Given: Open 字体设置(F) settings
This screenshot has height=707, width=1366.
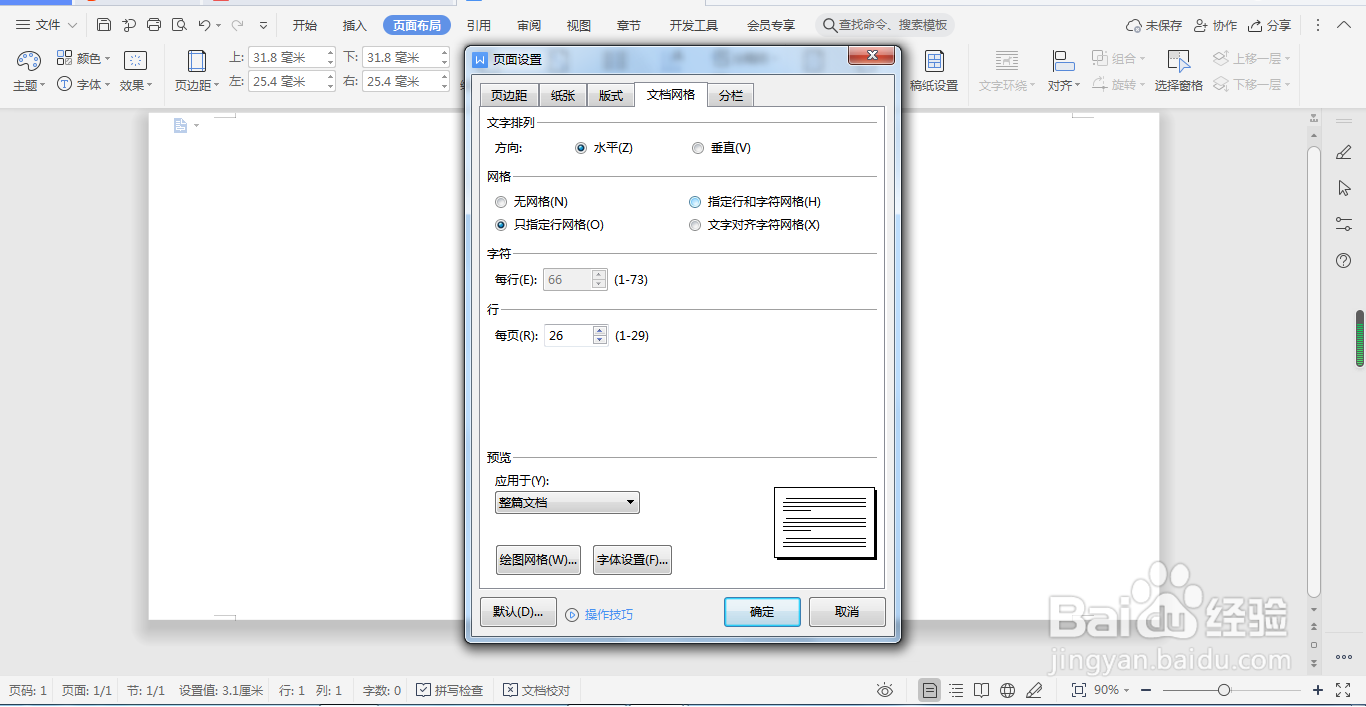Looking at the screenshot, I should pos(632,560).
